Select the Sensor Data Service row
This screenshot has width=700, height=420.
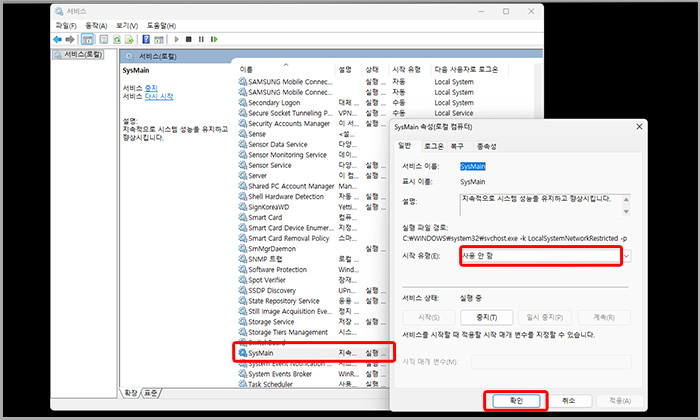coord(314,145)
